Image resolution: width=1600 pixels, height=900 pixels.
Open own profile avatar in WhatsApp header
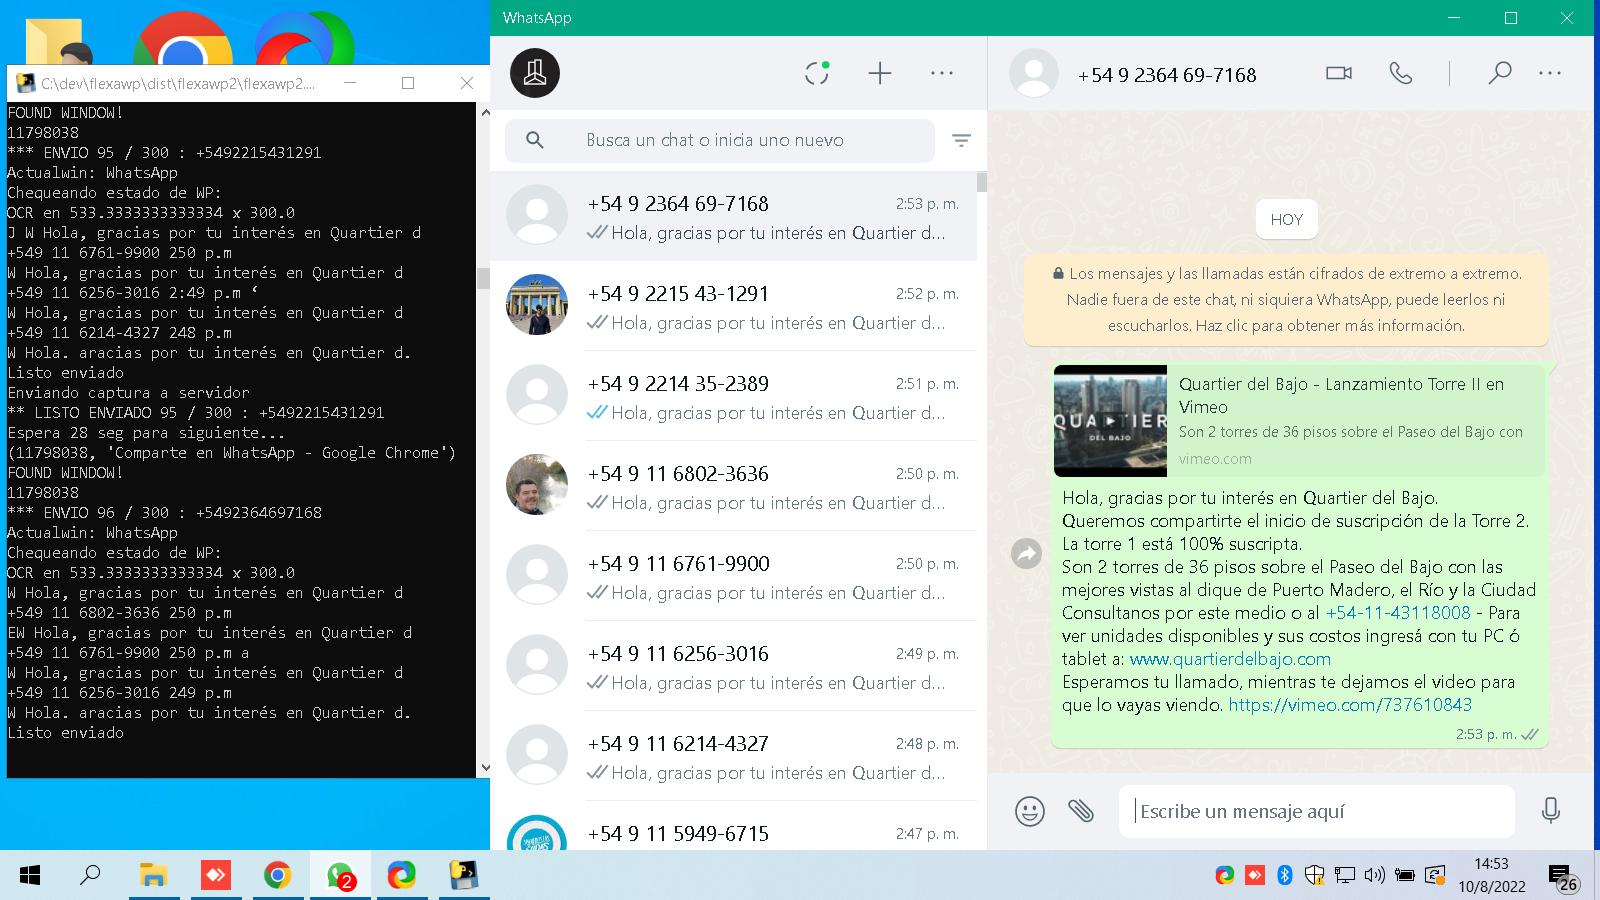point(535,73)
